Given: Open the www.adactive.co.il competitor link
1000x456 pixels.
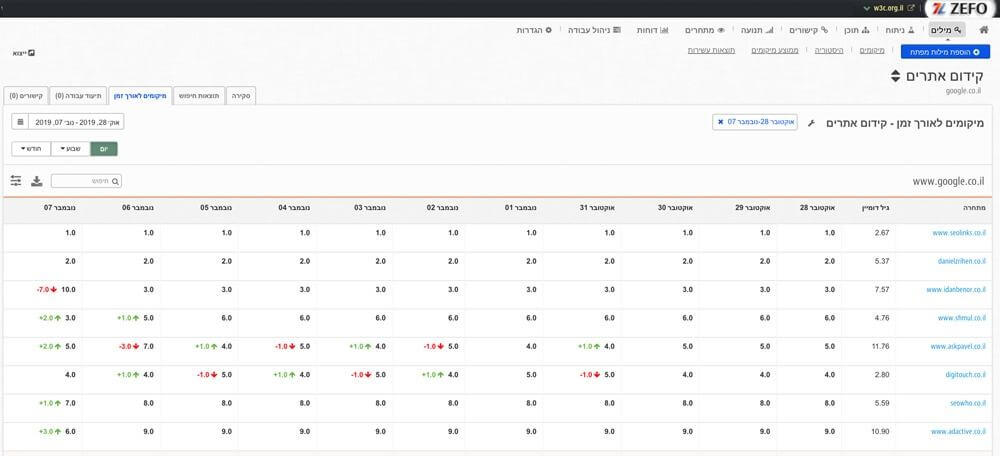Looking at the screenshot, I should click(x=958, y=432).
